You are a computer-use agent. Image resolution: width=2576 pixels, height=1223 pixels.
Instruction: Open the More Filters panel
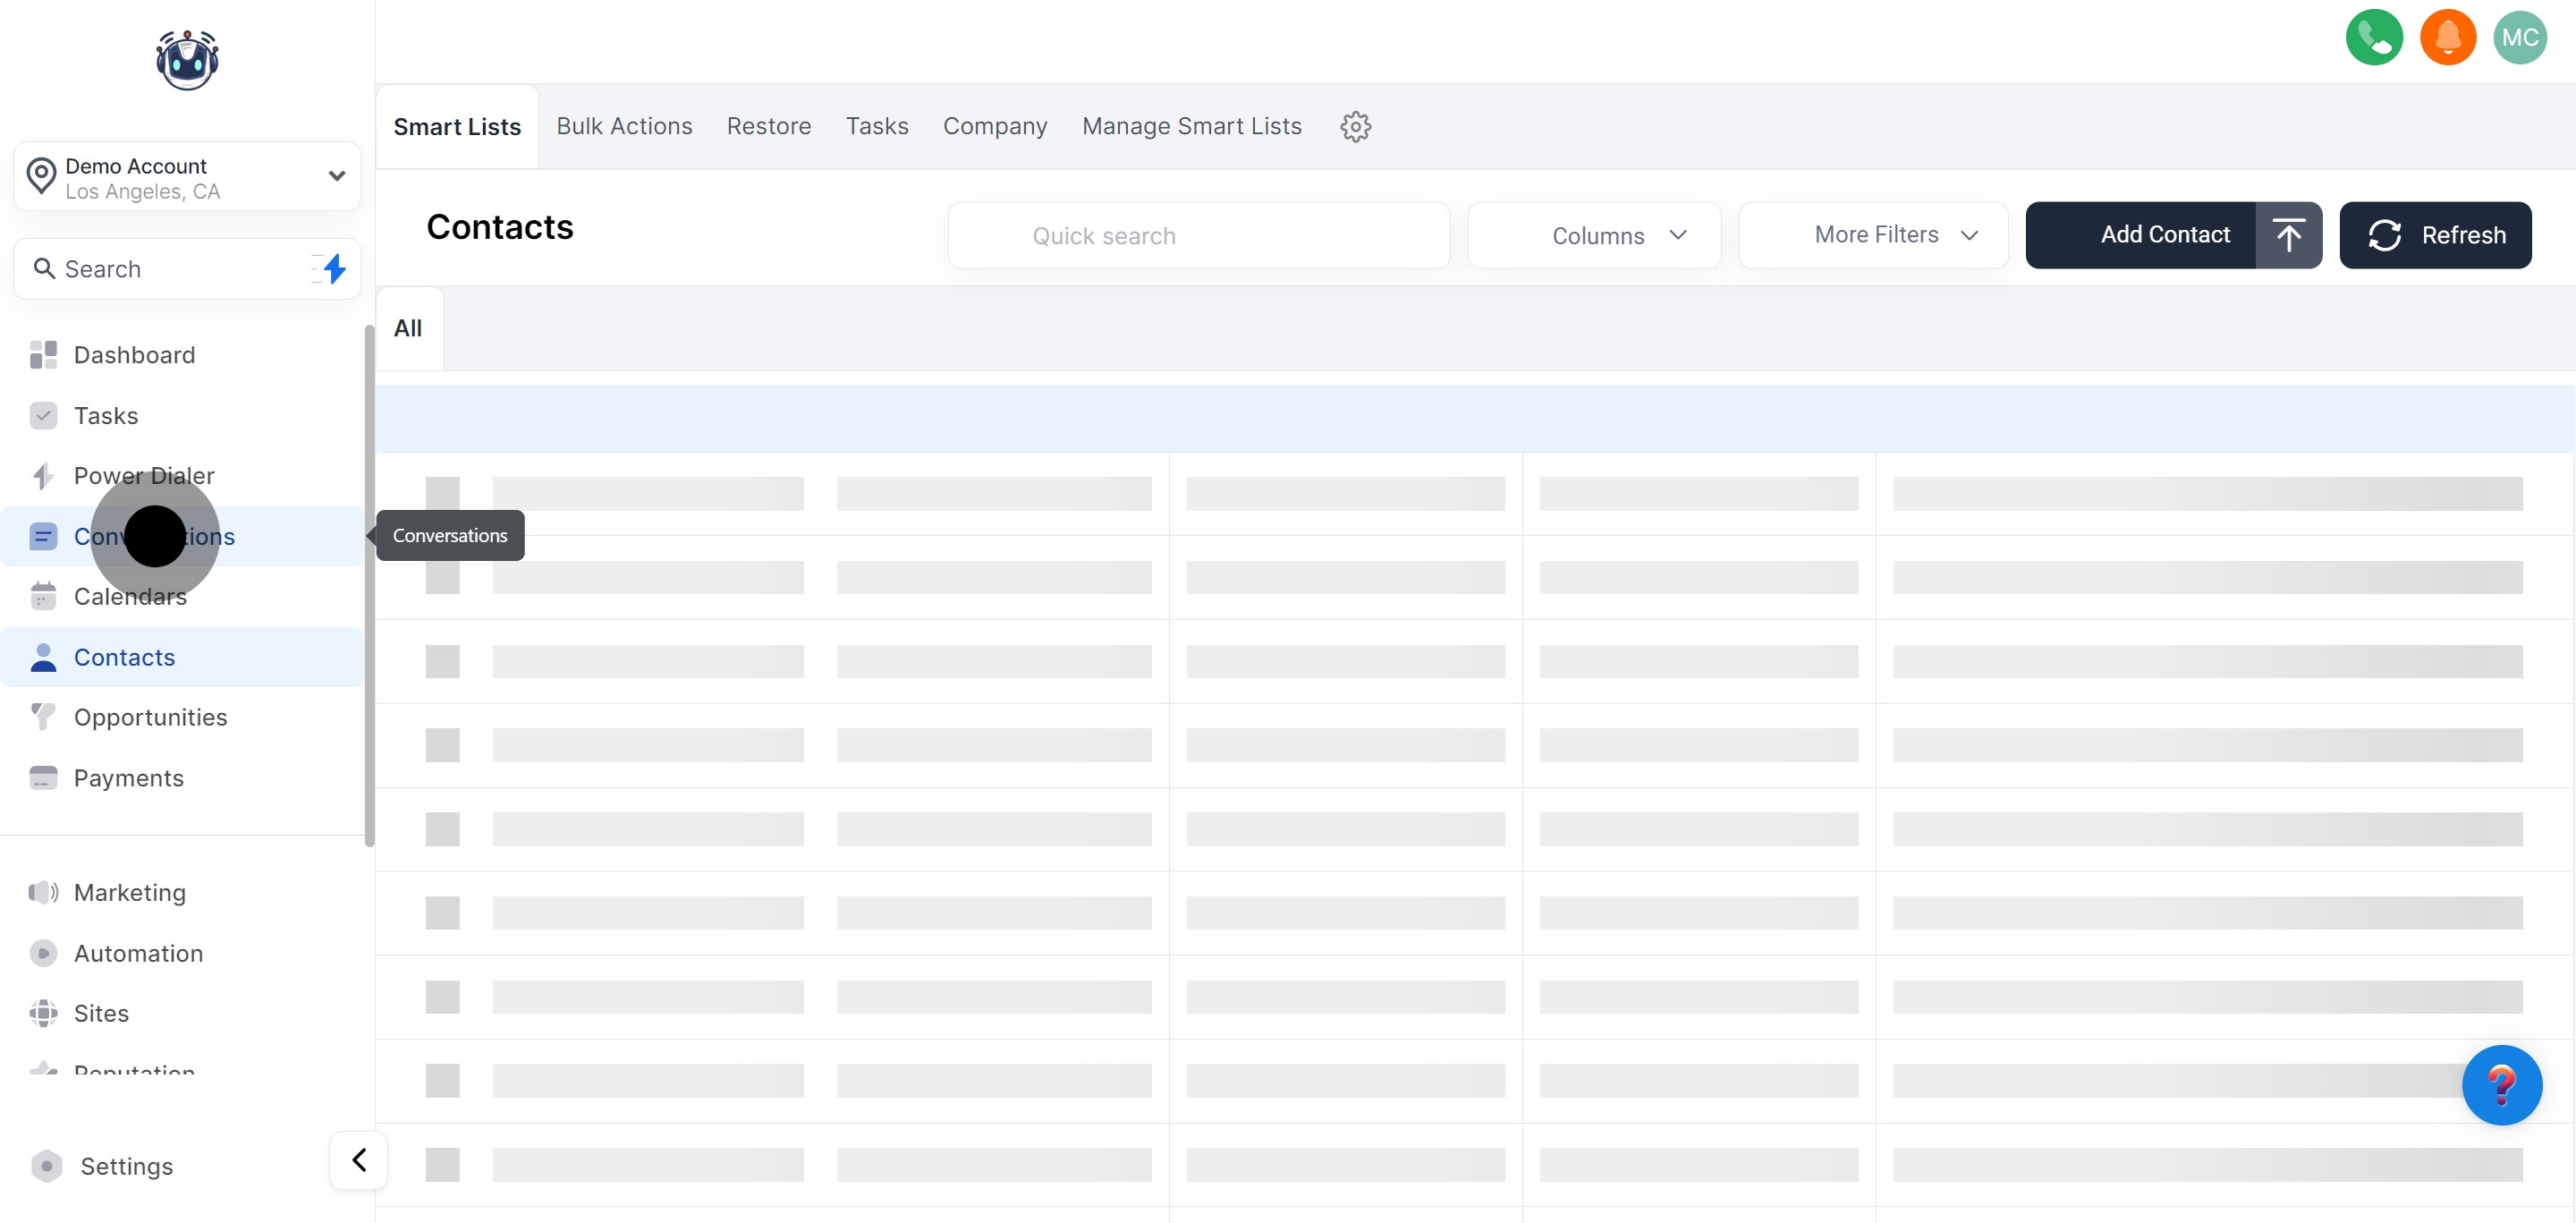click(x=1872, y=235)
